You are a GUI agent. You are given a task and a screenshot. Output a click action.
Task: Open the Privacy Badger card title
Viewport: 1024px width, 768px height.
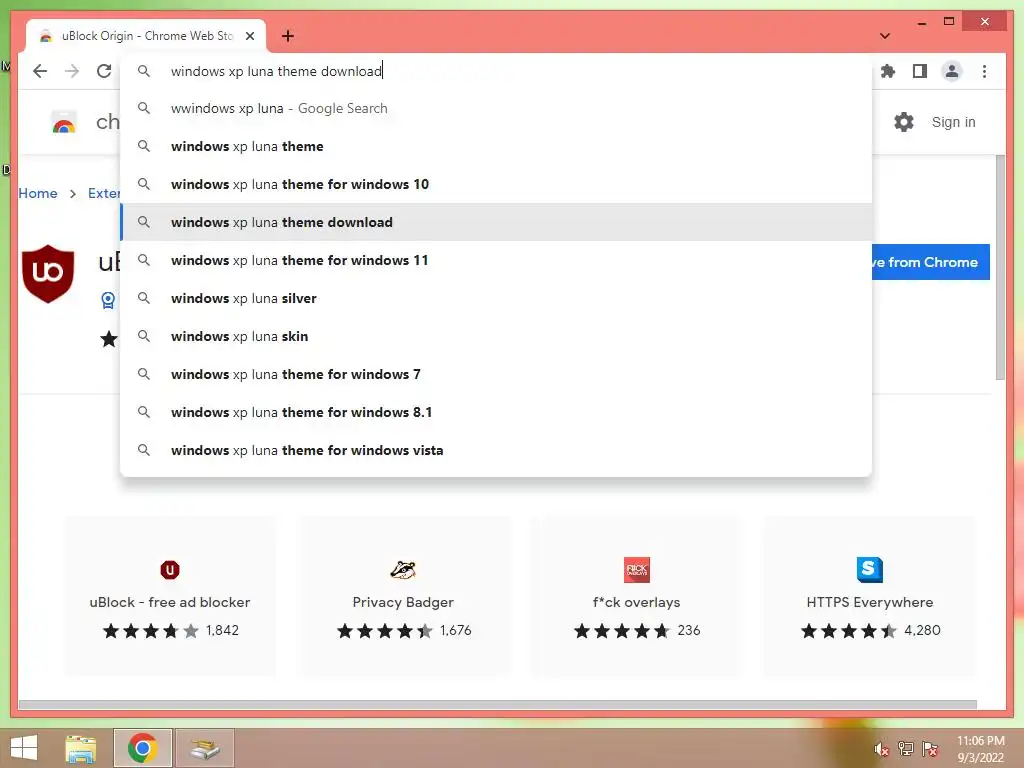pyautogui.click(x=403, y=602)
